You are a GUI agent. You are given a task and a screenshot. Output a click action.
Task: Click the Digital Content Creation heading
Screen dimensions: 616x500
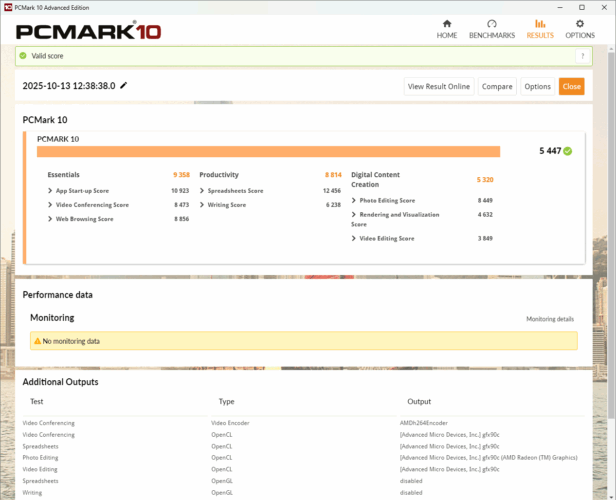point(375,179)
